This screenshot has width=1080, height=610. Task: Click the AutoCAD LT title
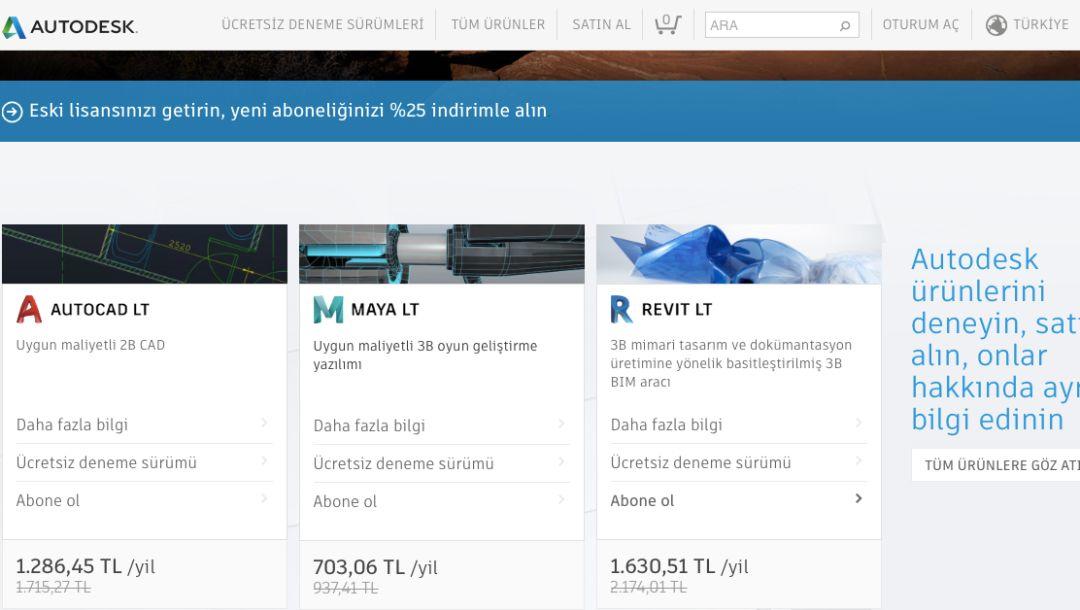click(x=100, y=310)
